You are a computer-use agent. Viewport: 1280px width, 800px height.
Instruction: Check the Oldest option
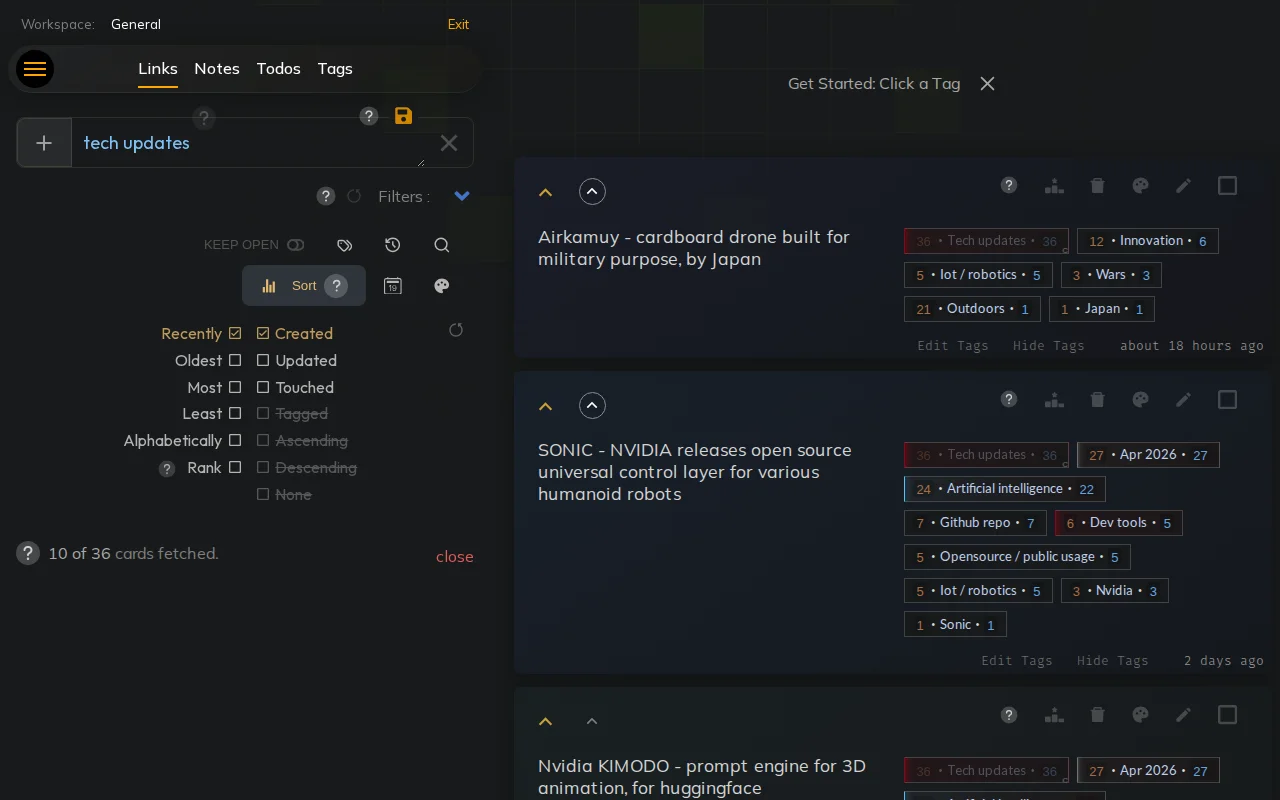(x=235, y=360)
